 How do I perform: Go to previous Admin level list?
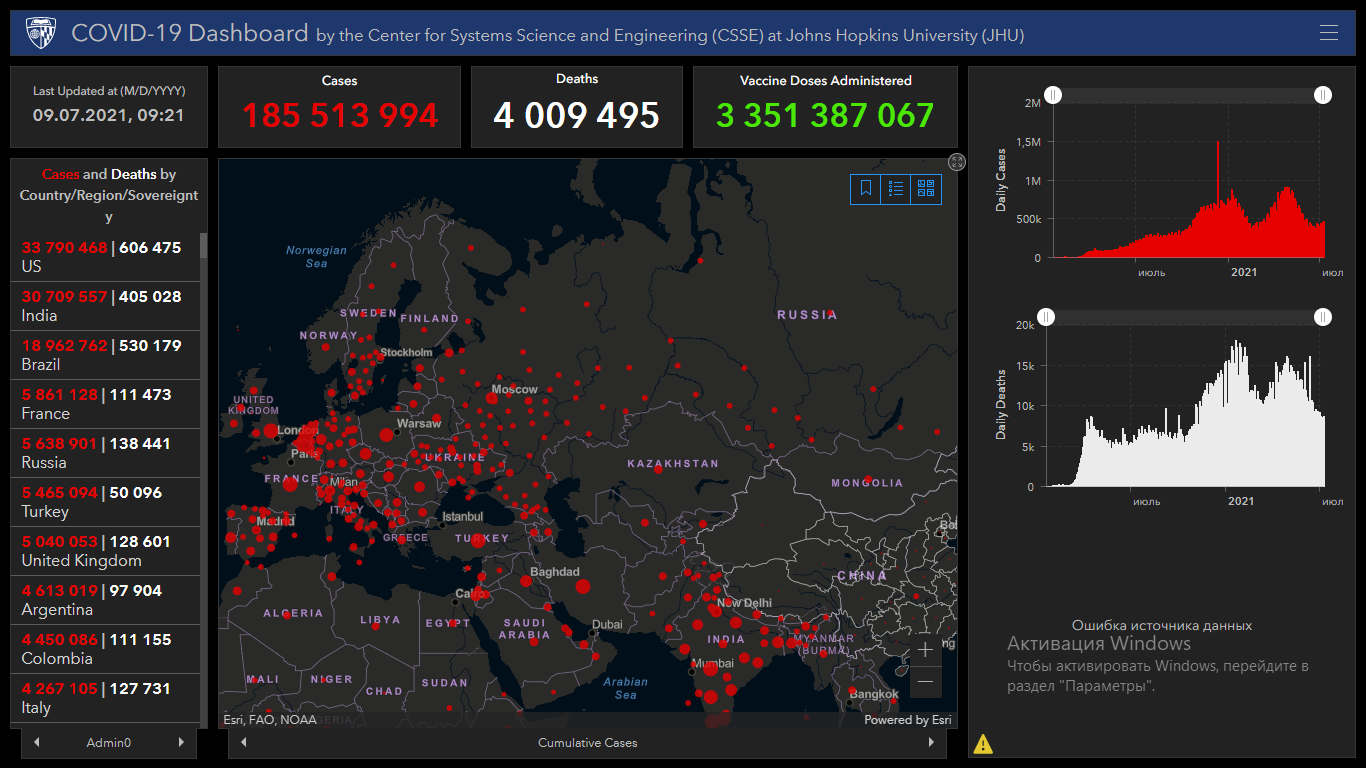[37, 743]
